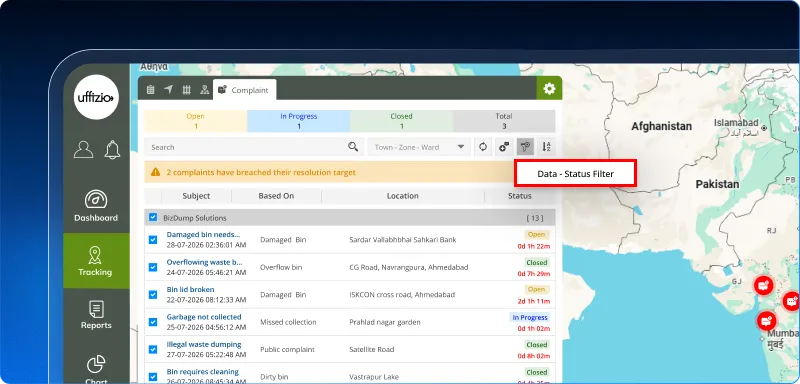Open the Garbage not collected complaint
800x384 pixels.
204,317
